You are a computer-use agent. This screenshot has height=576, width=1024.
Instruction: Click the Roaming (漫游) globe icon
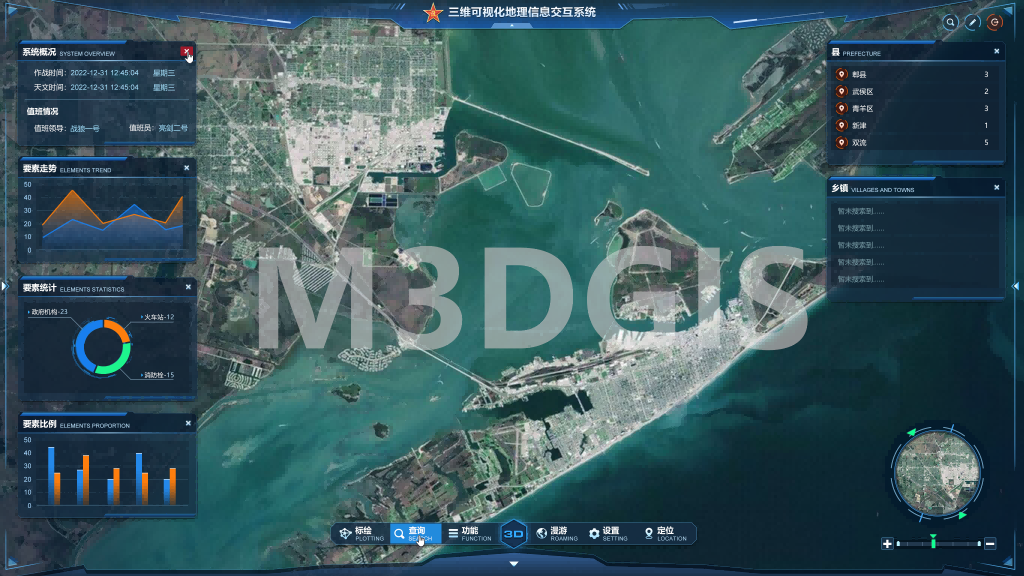pyautogui.click(x=541, y=535)
